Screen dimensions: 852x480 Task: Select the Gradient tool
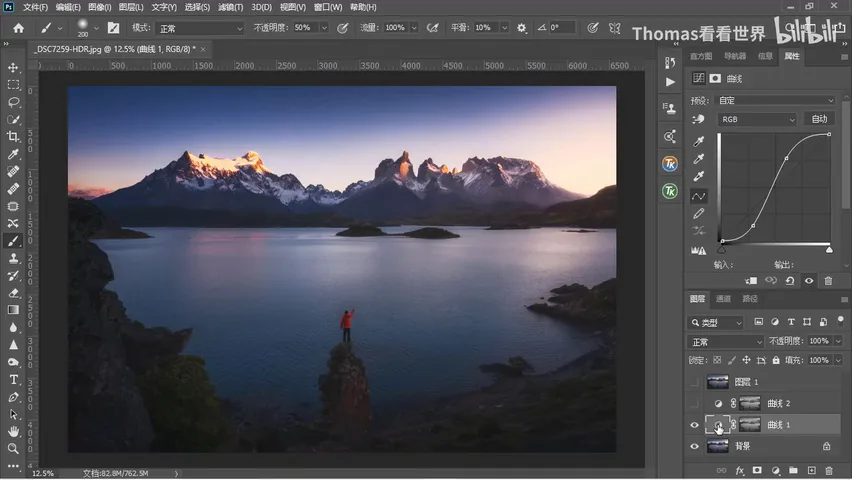pyautogui.click(x=14, y=310)
